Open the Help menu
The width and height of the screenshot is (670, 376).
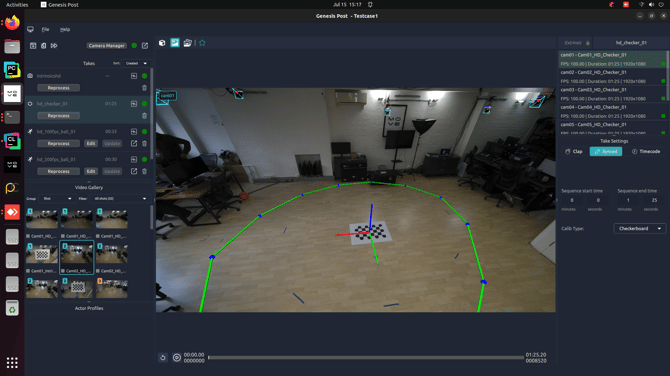point(65,29)
